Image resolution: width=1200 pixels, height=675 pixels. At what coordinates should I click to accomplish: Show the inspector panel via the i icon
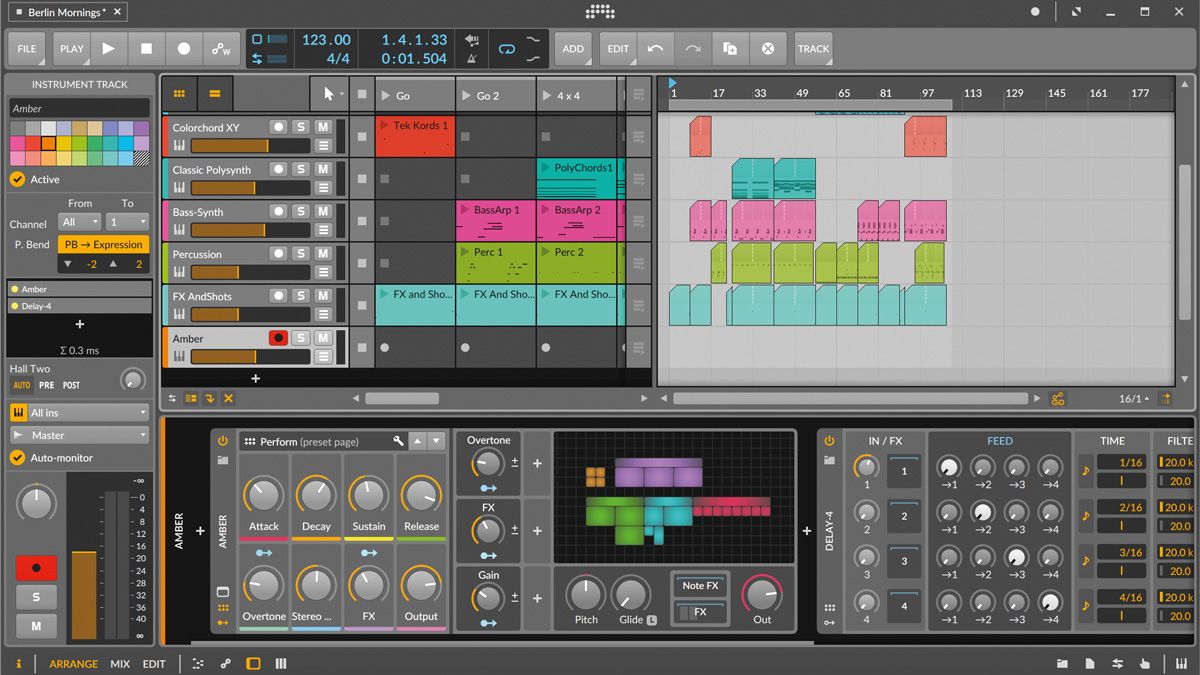pyautogui.click(x=18, y=663)
